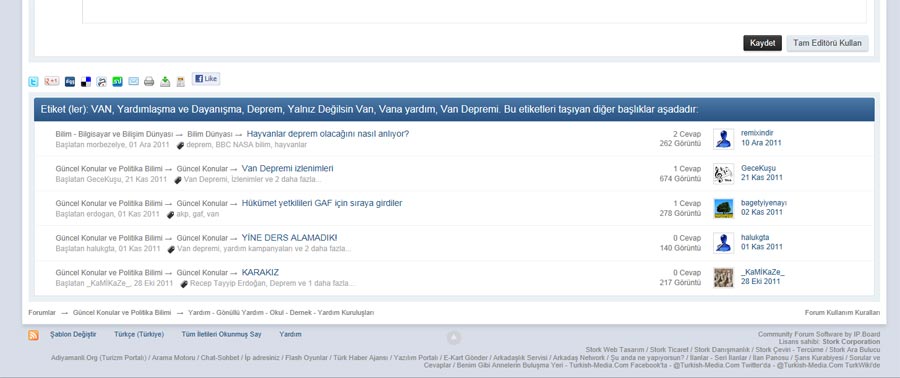Click the Google +1 share button
Screen dimensions: 900x378
tap(52, 81)
